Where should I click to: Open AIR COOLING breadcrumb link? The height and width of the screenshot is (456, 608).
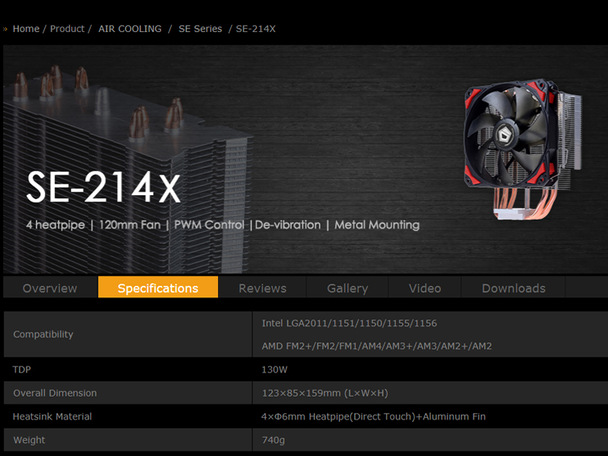coord(130,29)
